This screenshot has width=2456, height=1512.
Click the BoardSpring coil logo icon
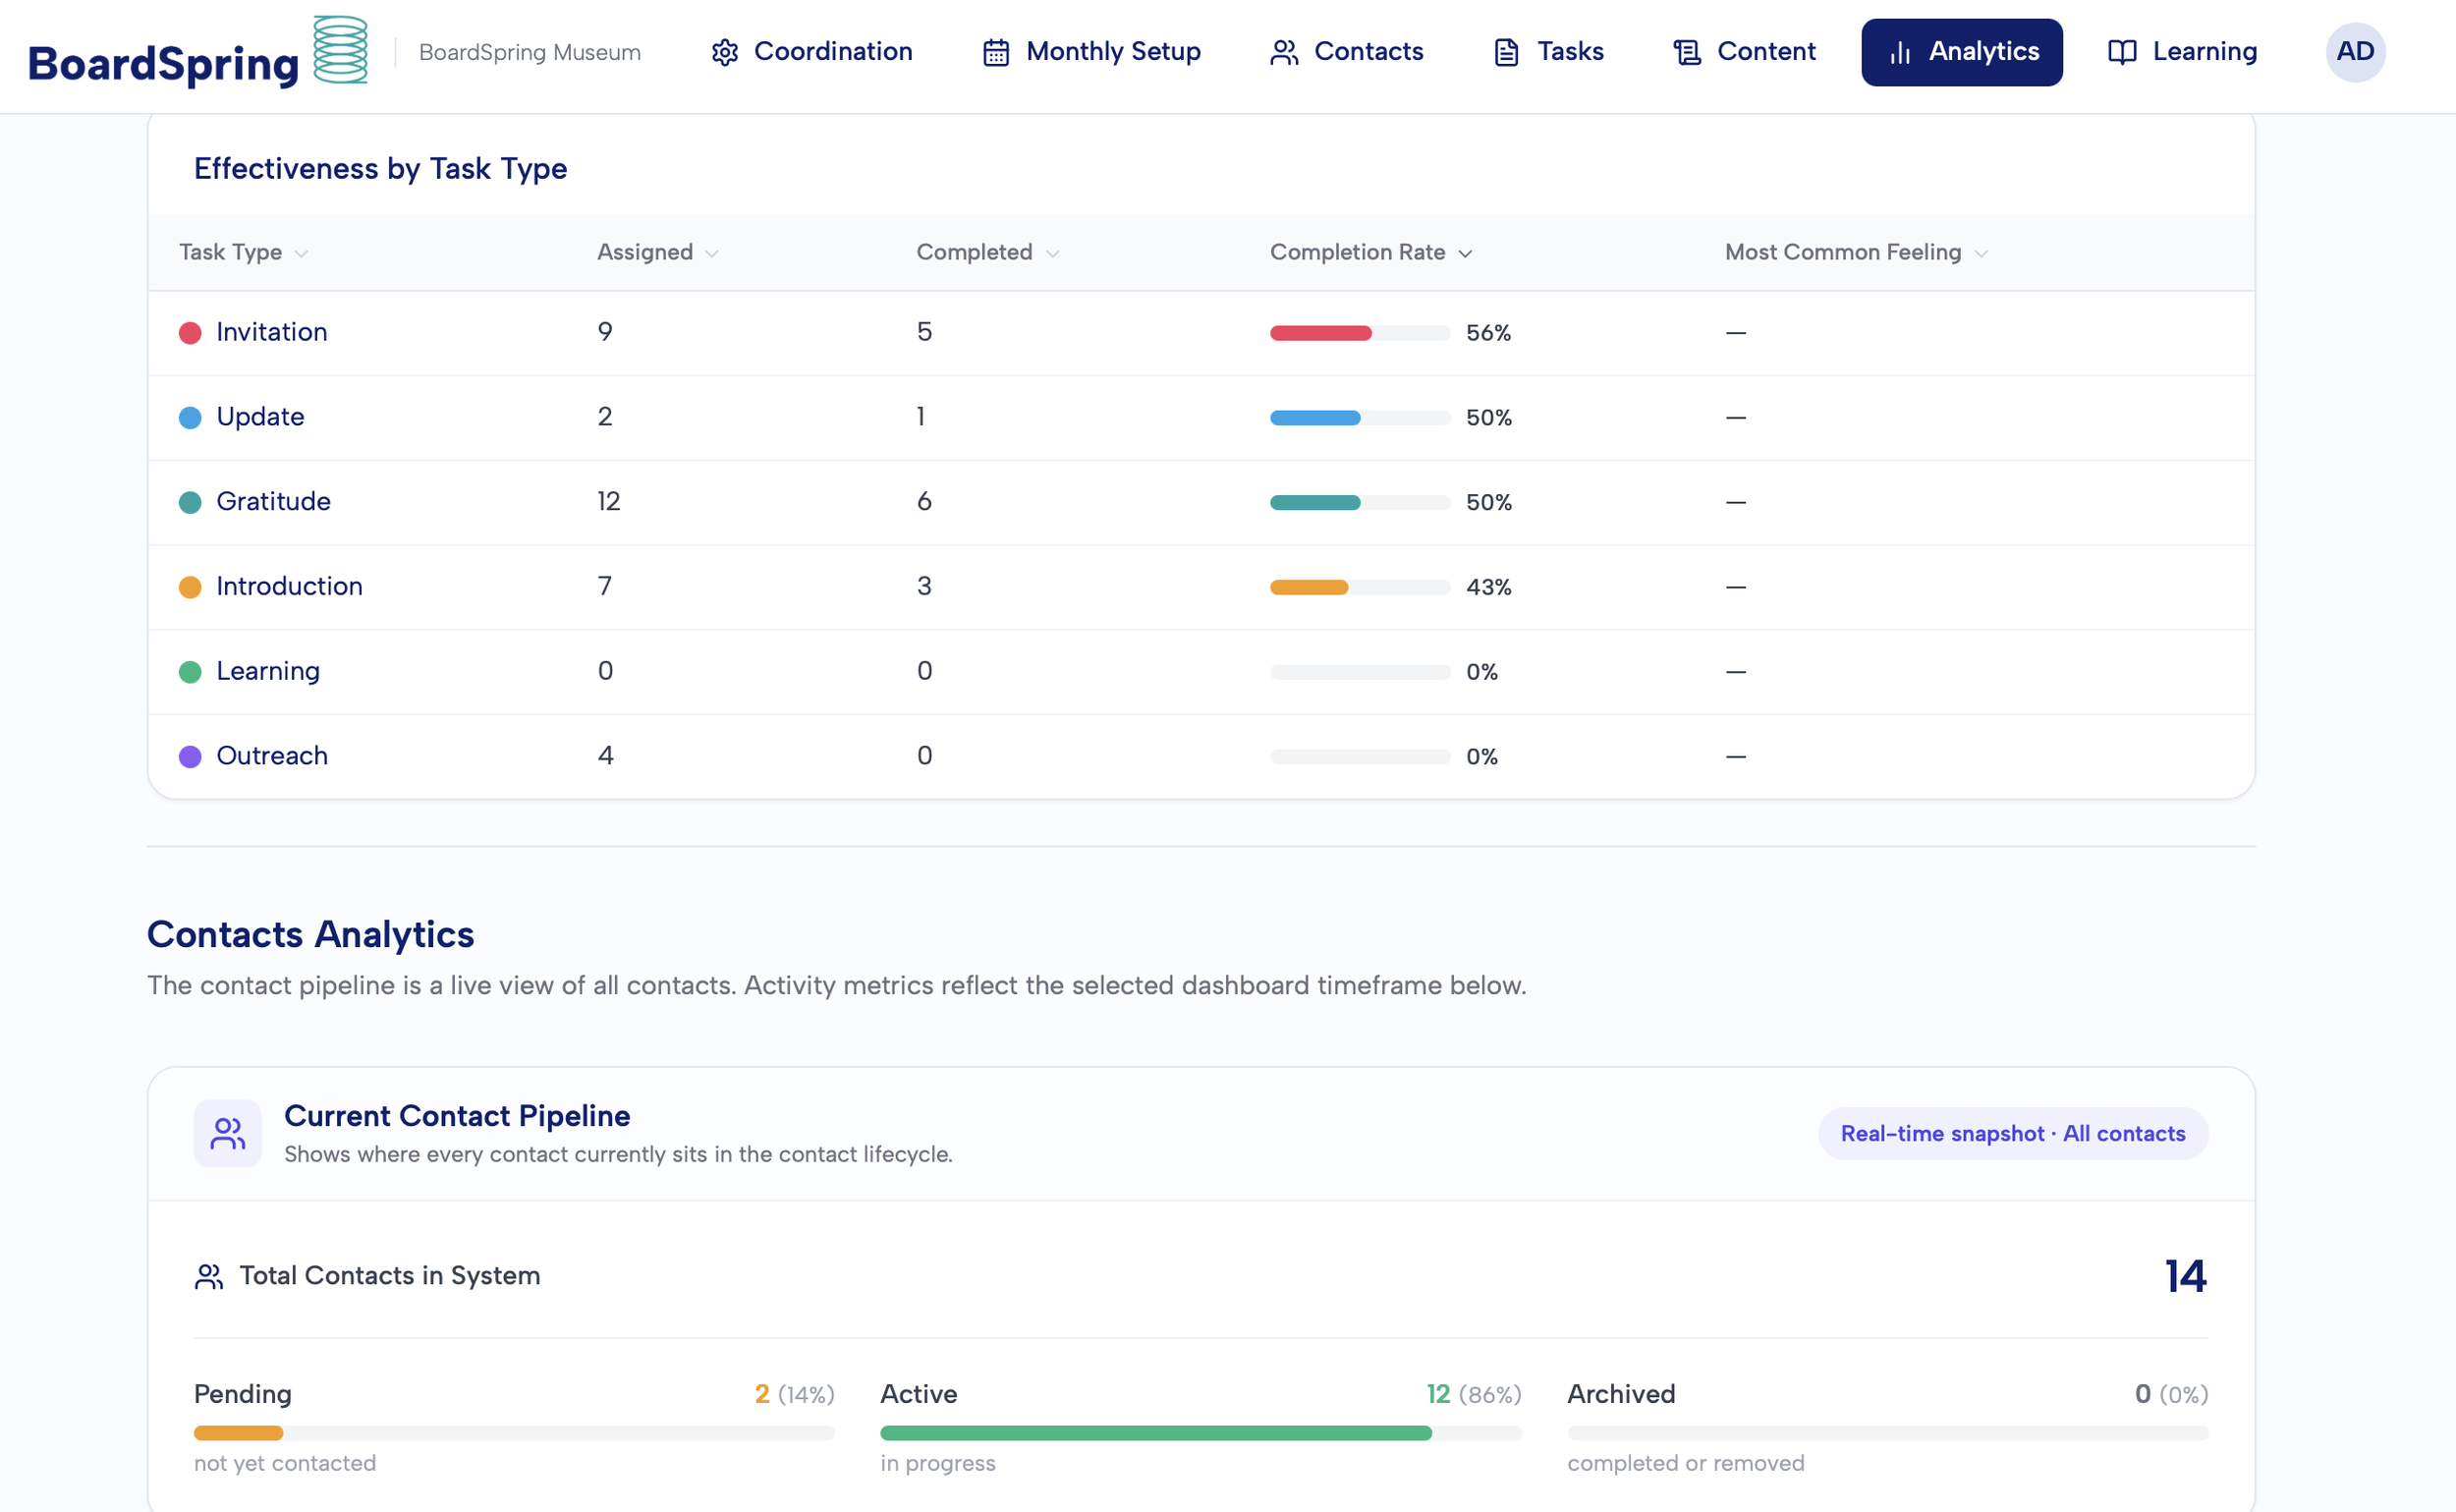coord(340,50)
